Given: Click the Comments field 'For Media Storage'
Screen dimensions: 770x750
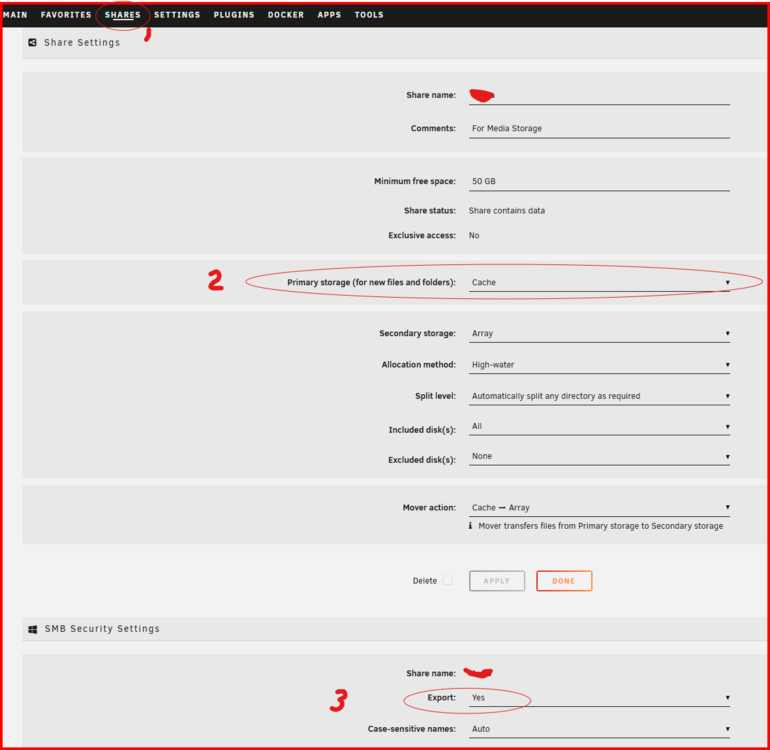Looking at the screenshot, I should [599, 129].
